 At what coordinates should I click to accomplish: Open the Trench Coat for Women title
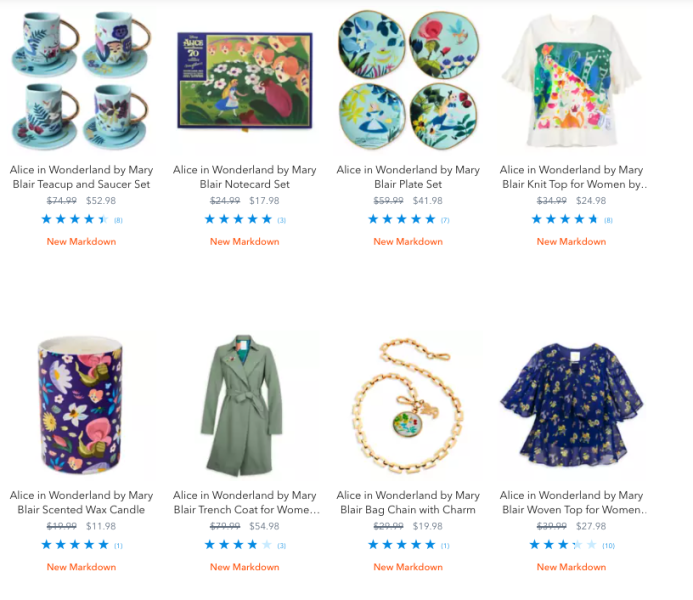(x=246, y=502)
